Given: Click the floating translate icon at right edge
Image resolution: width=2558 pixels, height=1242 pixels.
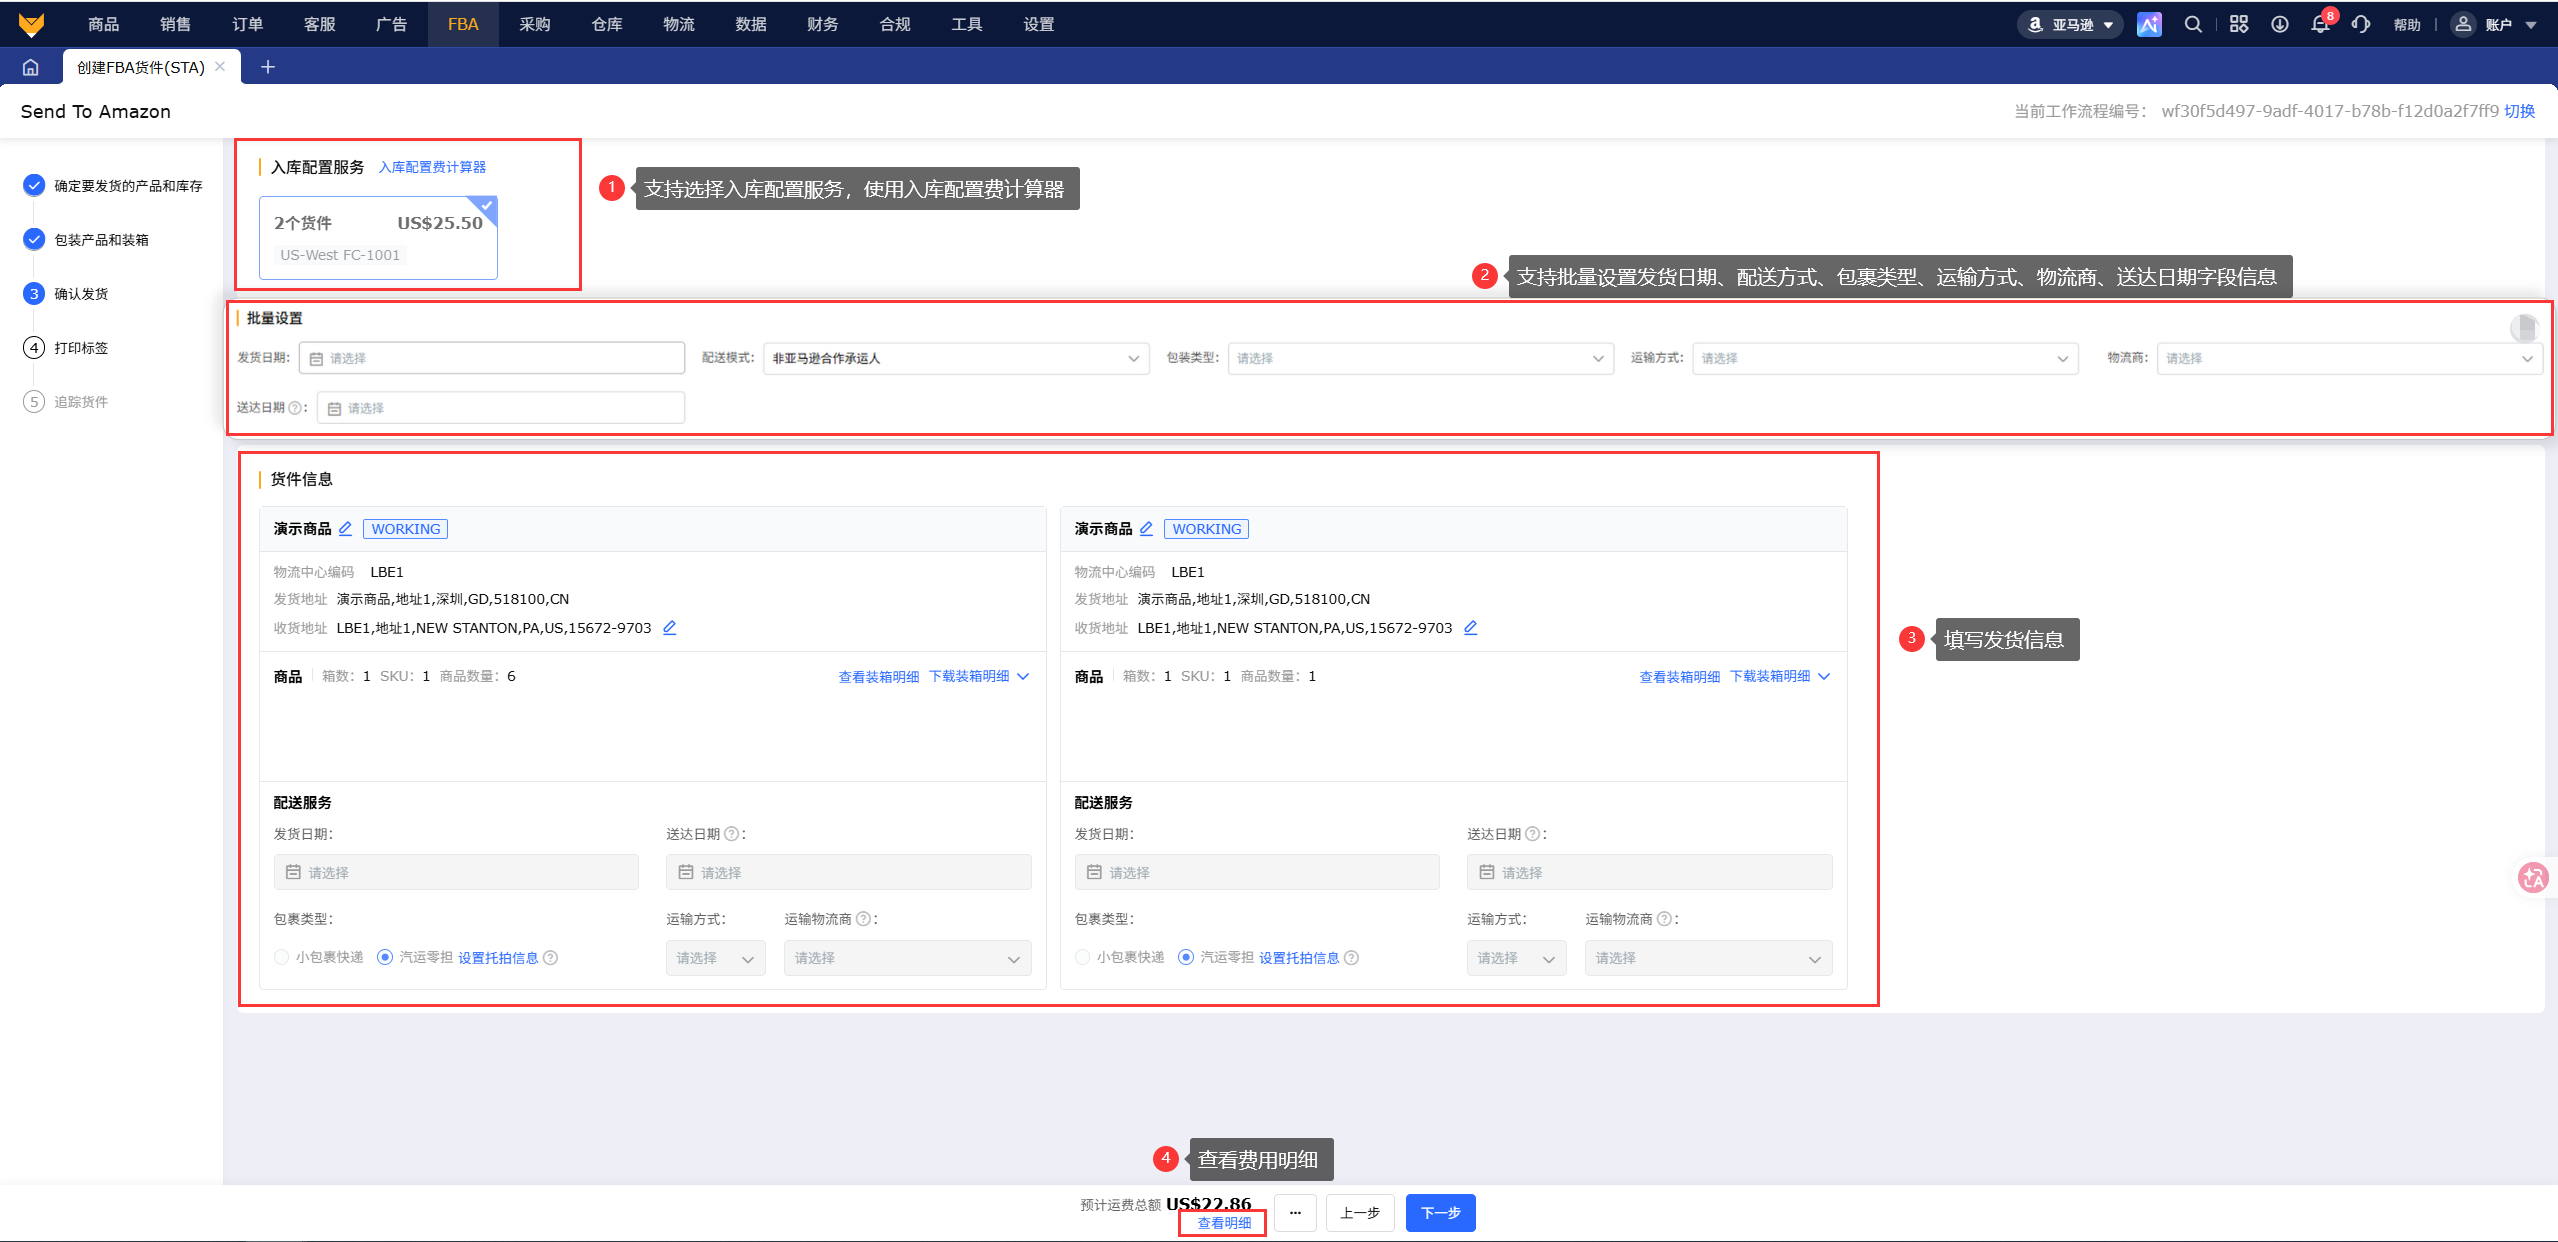Looking at the screenshot, I should click(x=2534, y=878).
